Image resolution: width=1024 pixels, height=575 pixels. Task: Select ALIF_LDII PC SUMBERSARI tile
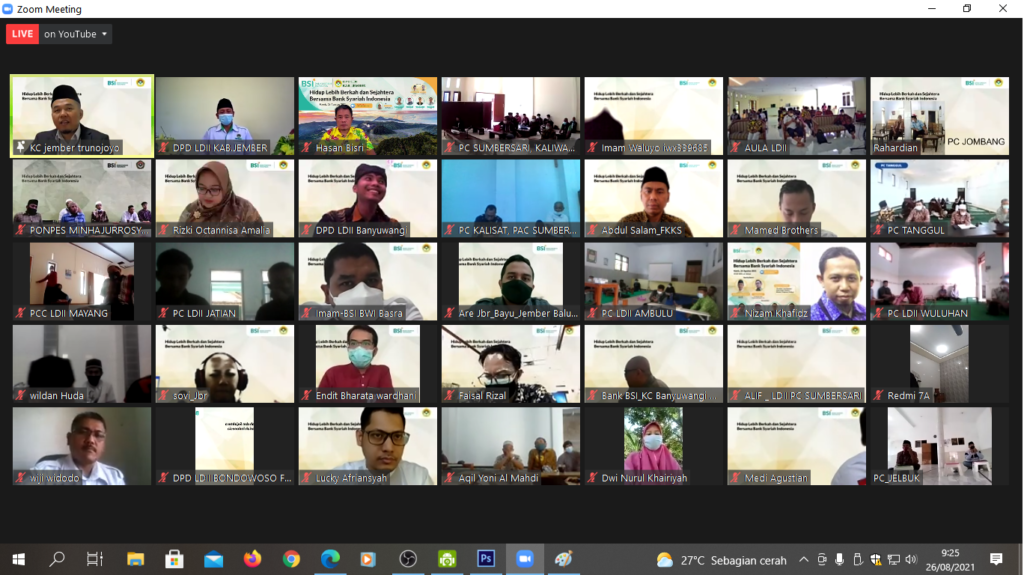(797, 364)
